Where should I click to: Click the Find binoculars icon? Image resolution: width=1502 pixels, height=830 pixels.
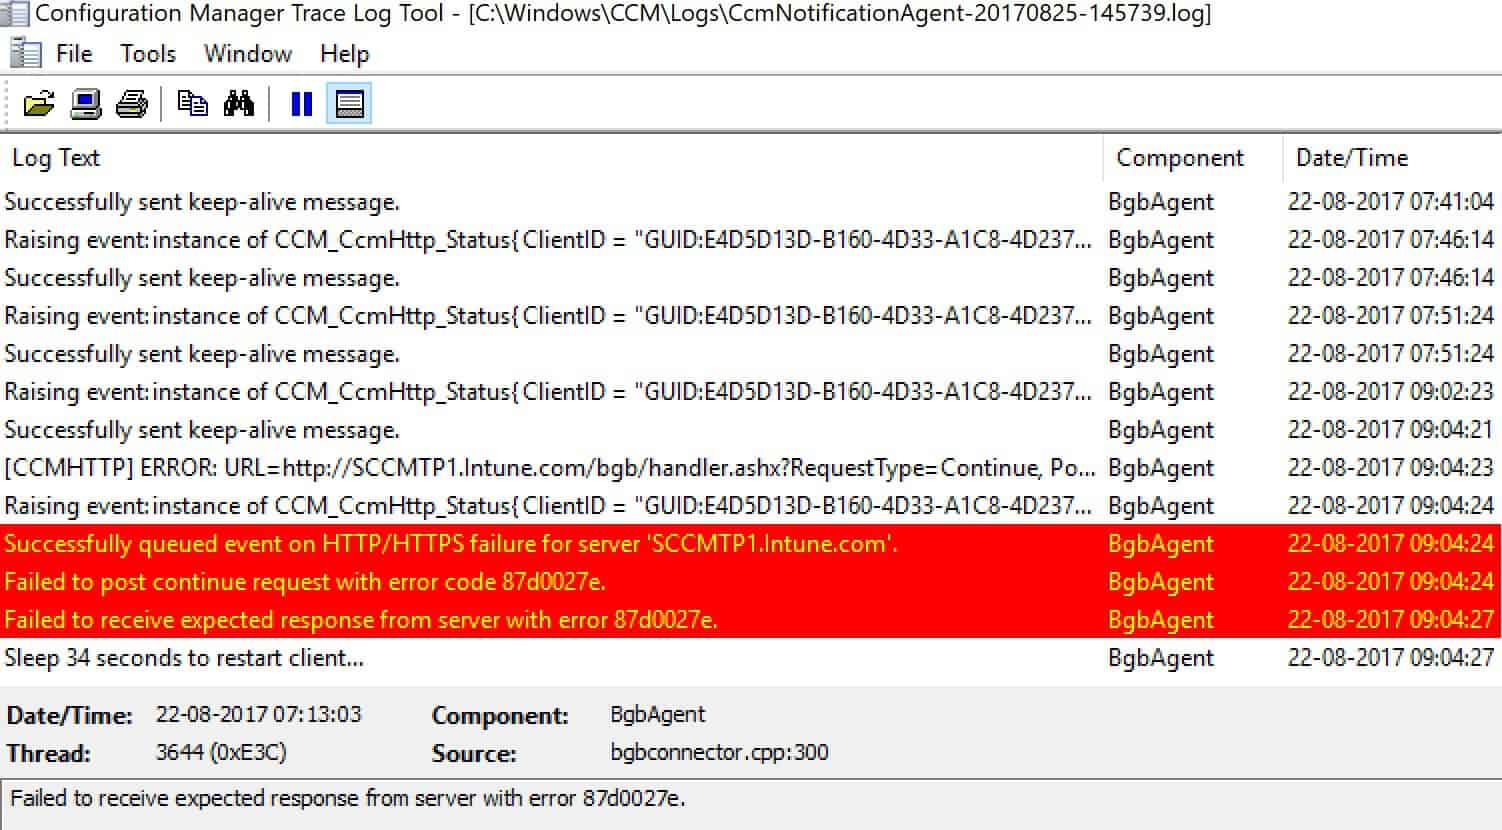tap(239, 103)
